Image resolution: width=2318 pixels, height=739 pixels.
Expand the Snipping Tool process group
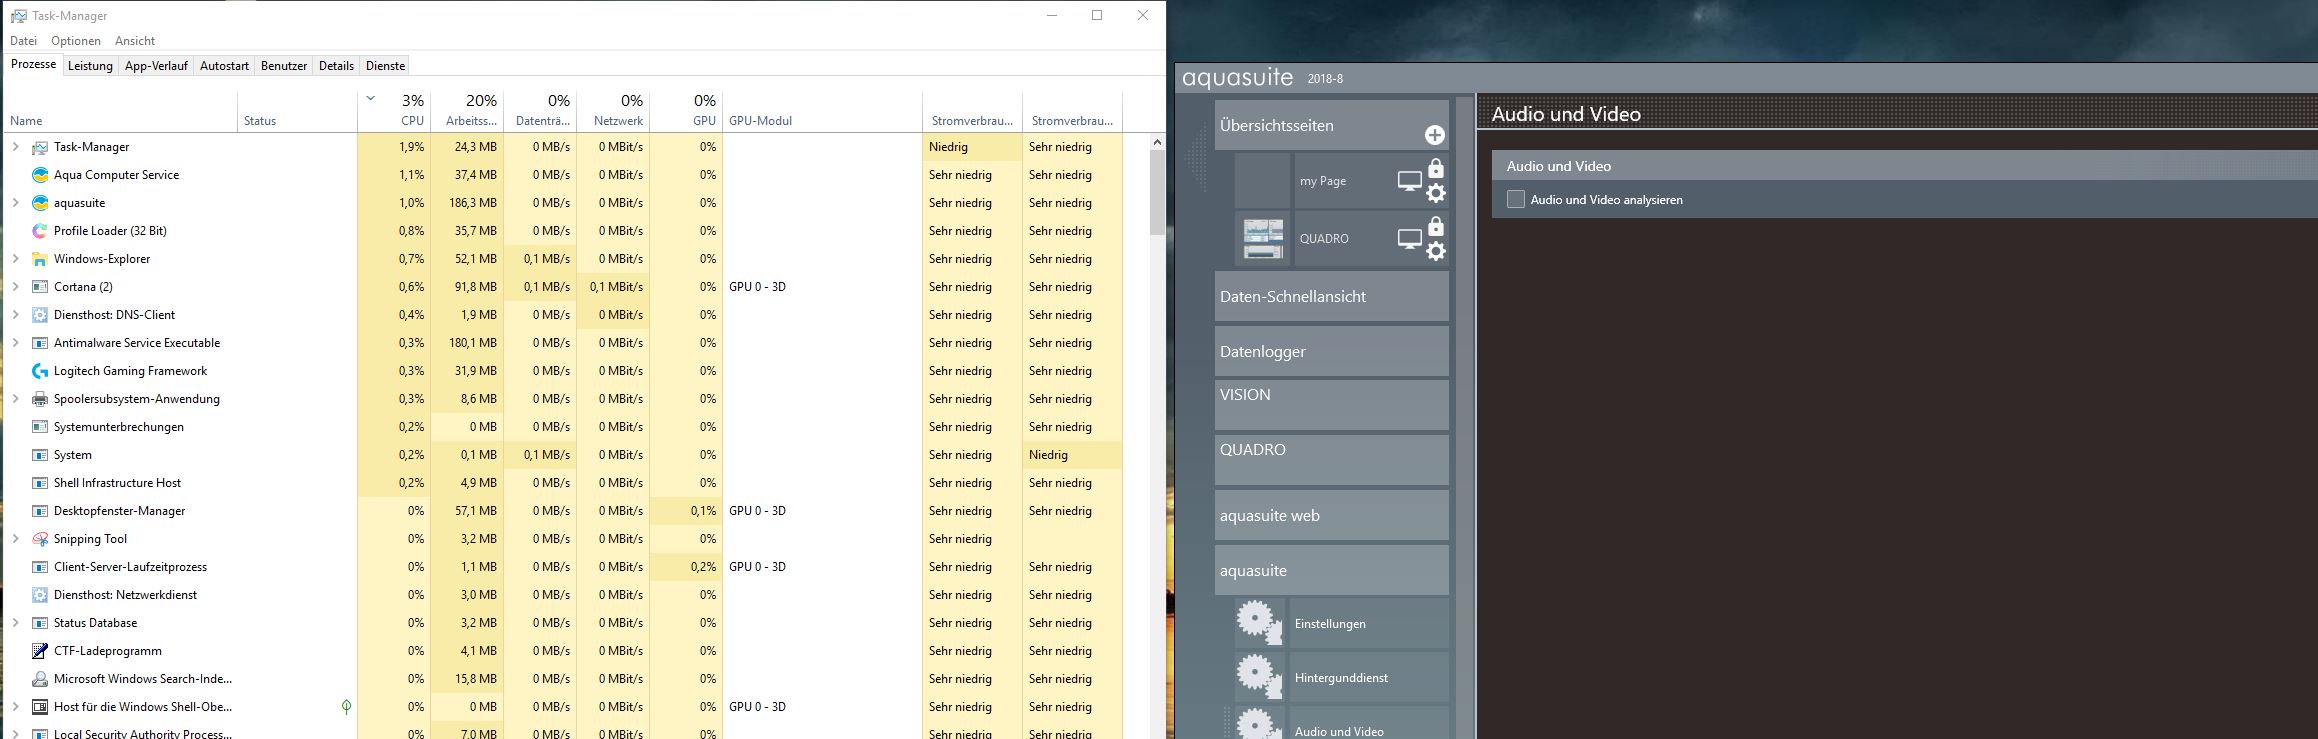click(16, 539)
